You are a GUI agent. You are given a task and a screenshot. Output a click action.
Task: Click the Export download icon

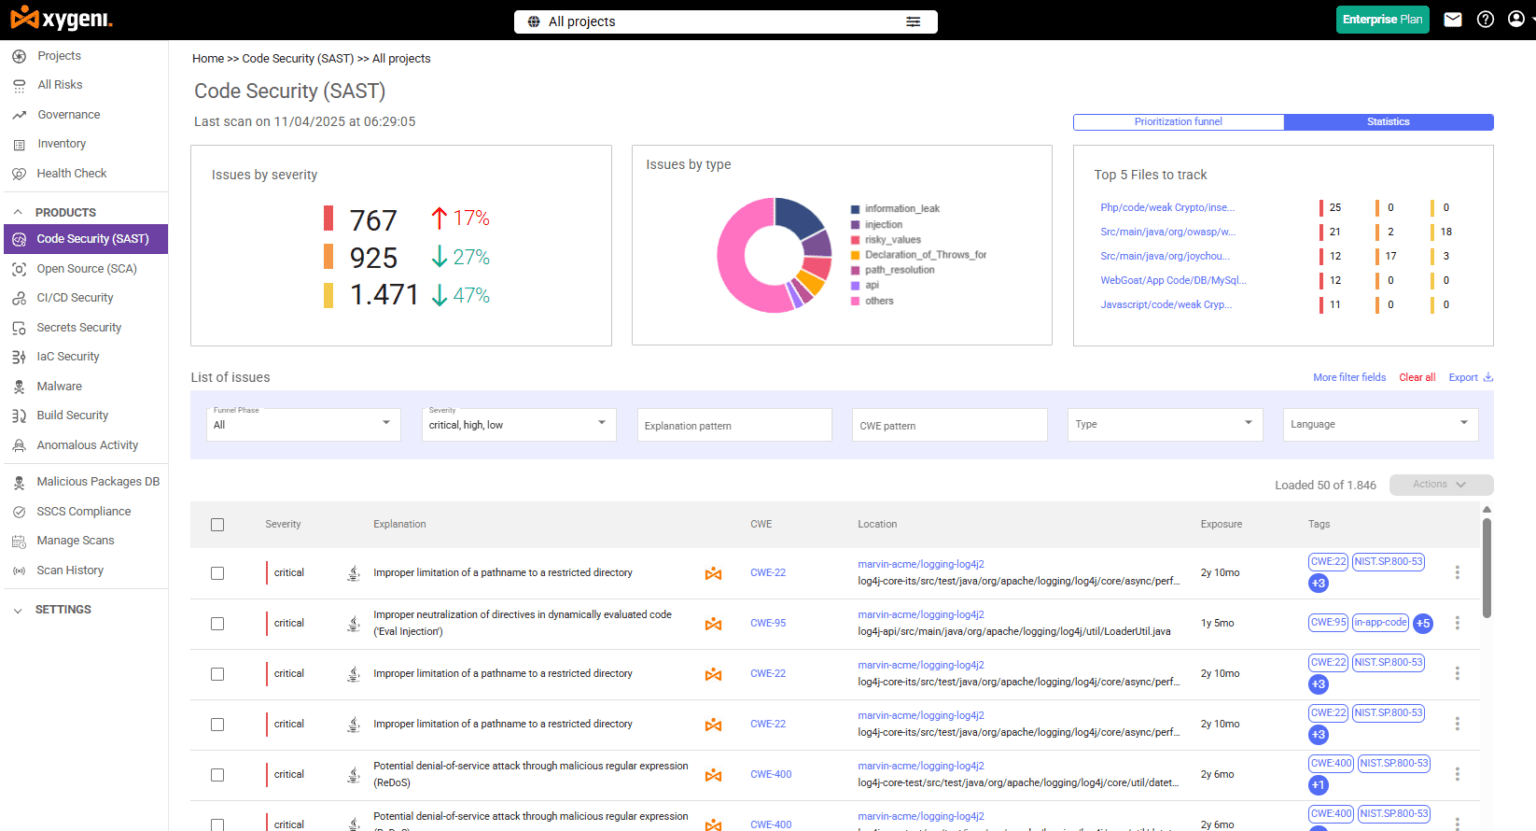click(x=1487, y=377)
